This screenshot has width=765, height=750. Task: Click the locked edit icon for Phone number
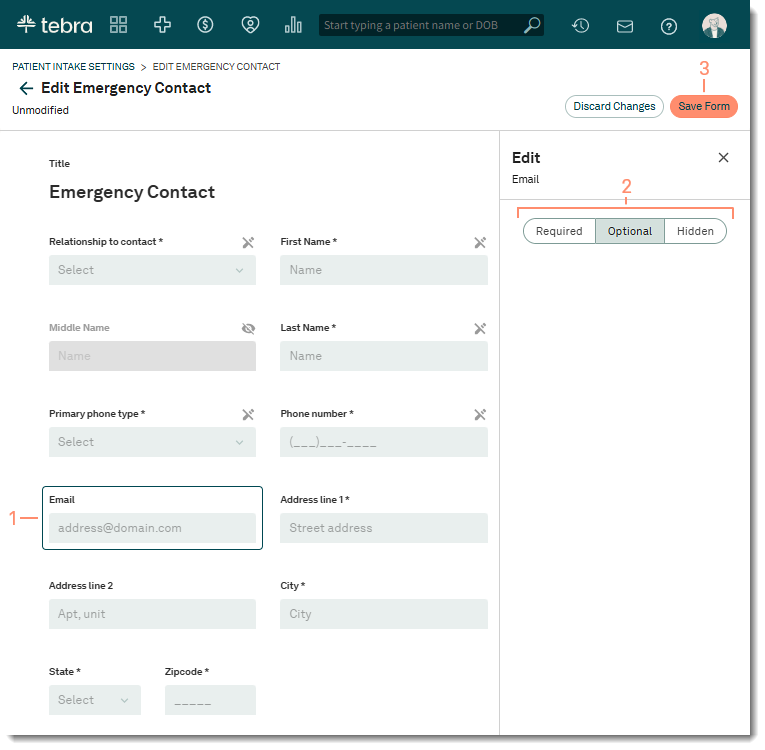tap(480, 414)
